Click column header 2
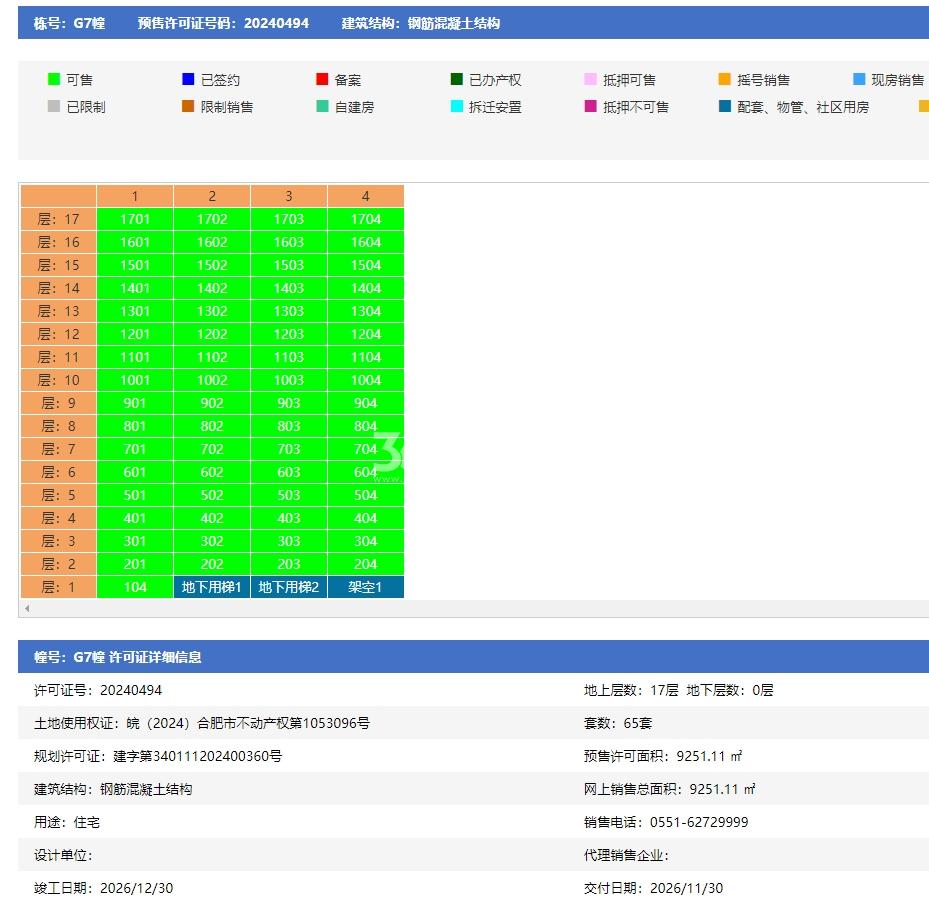929x915 pixels. (212, 196)
